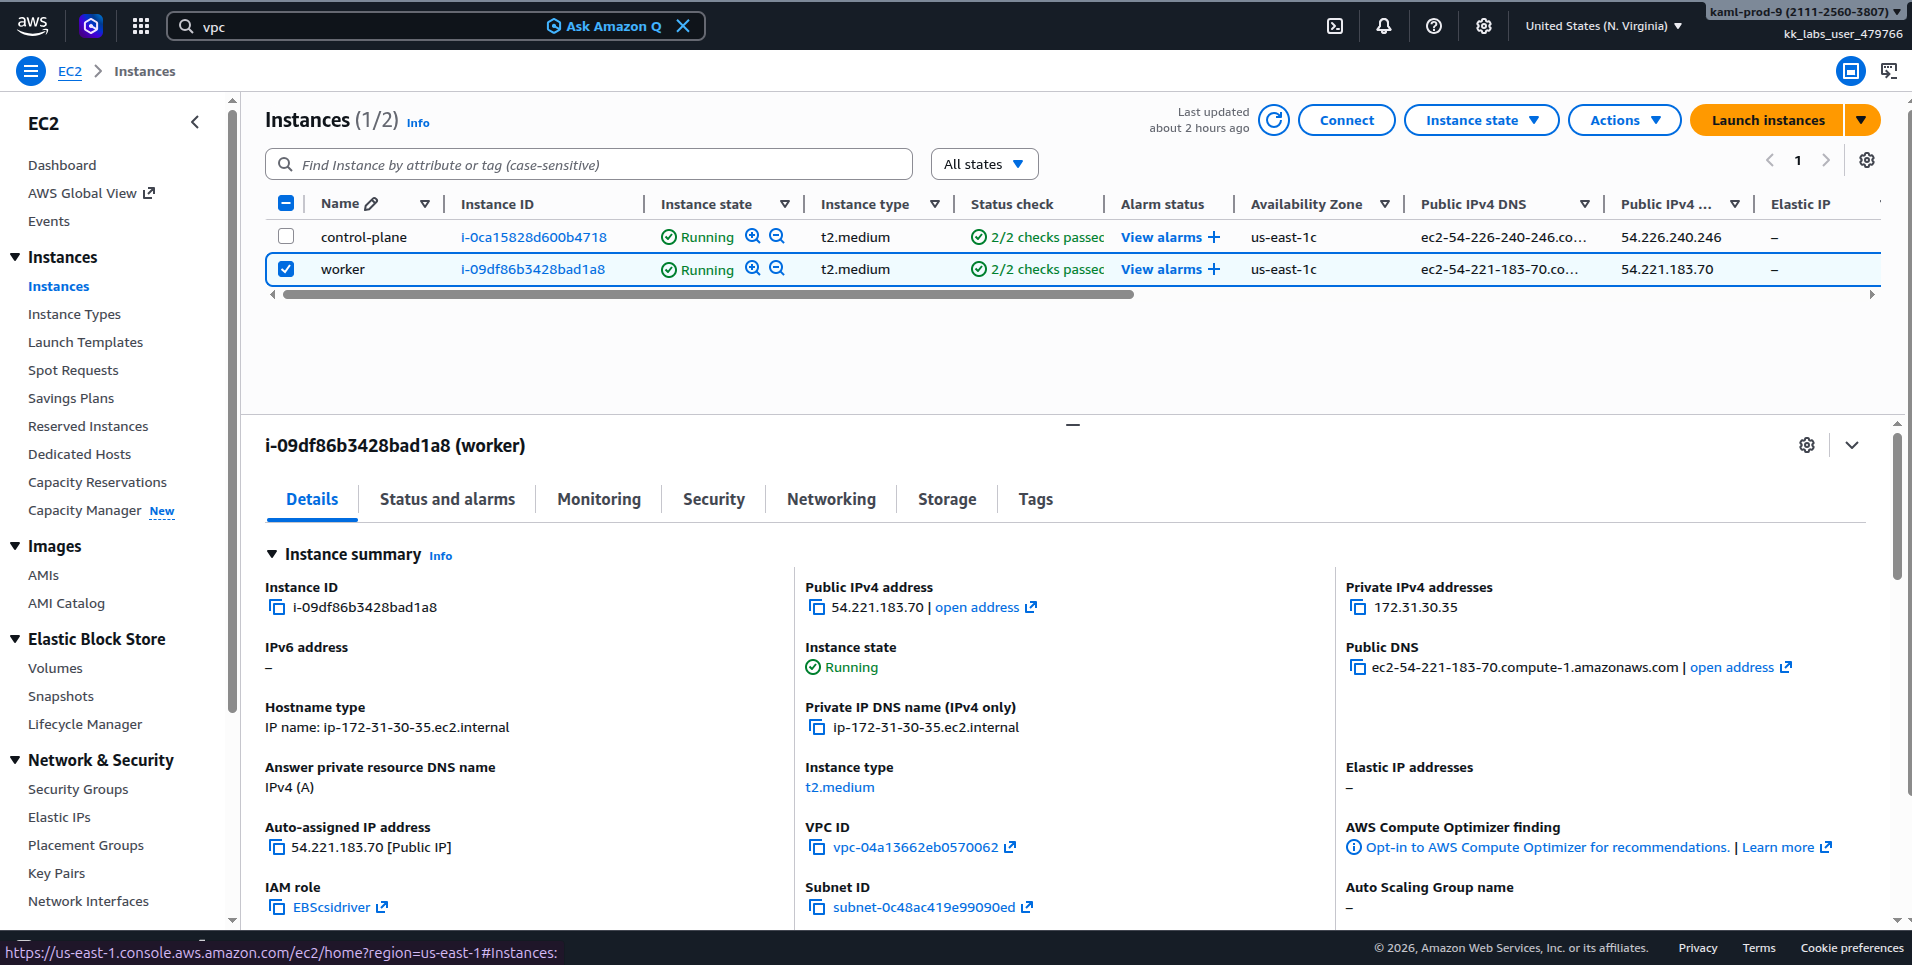
Task: Toggle the info side panel icon
Action: (x=1851, y=71)
